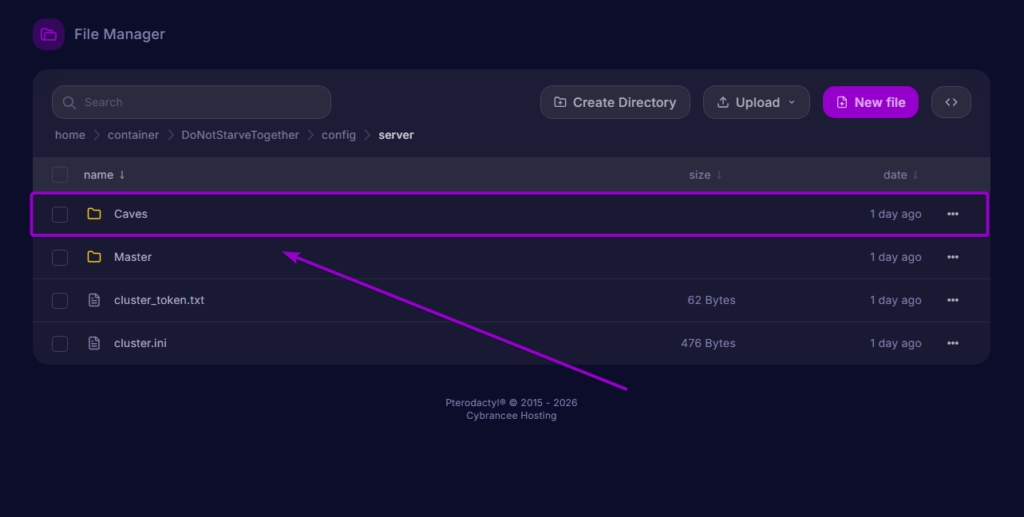Click the Create Directory button
Image resolution: width=1024 pixels, height=517 pixels.
coord(615,102)
